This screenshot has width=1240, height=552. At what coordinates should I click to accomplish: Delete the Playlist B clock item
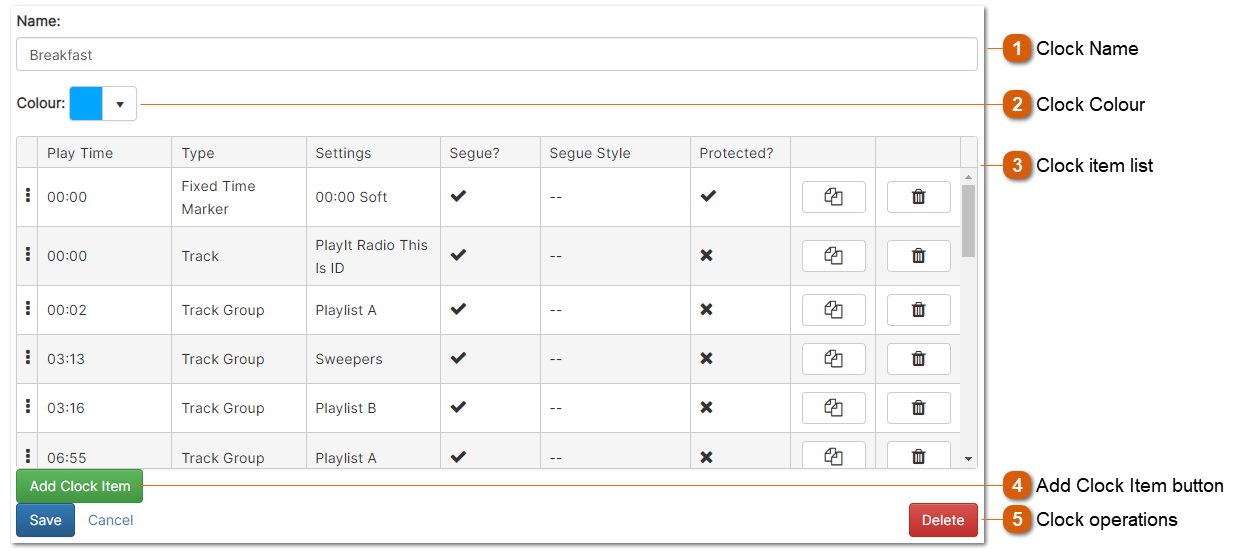click(x=918, y=408)
